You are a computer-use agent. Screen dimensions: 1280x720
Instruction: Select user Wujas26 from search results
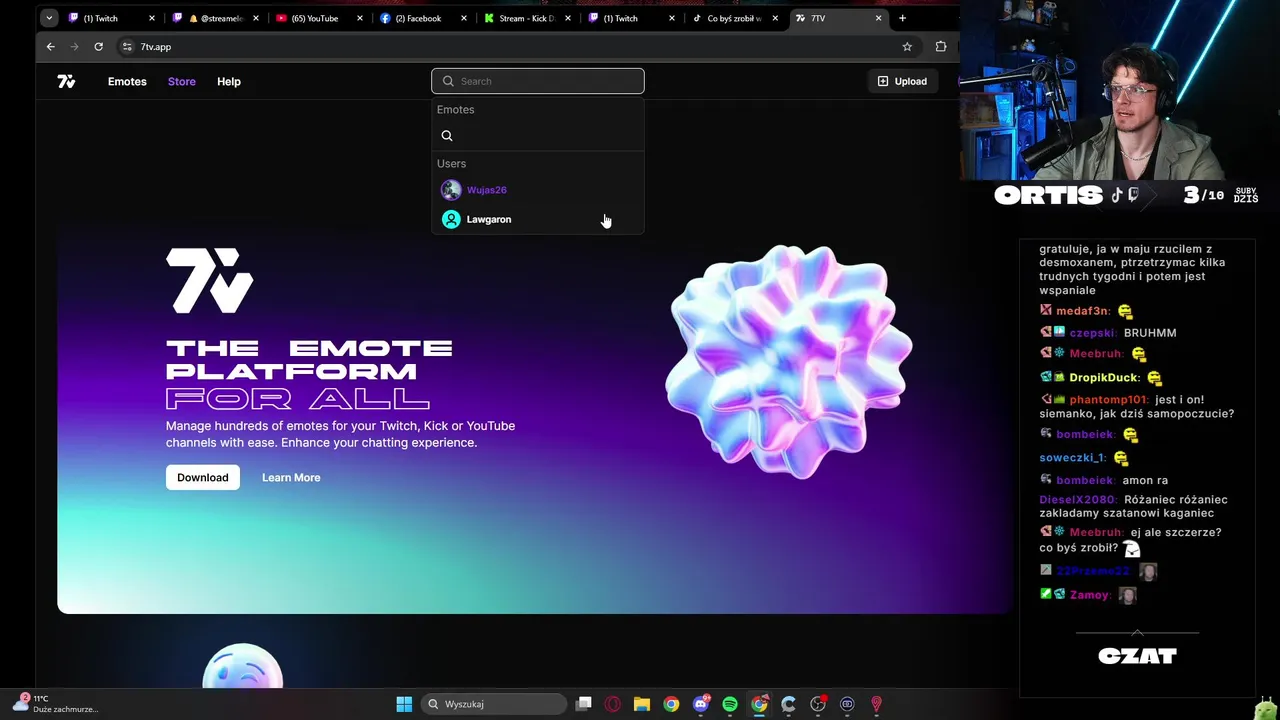[538, 190]
